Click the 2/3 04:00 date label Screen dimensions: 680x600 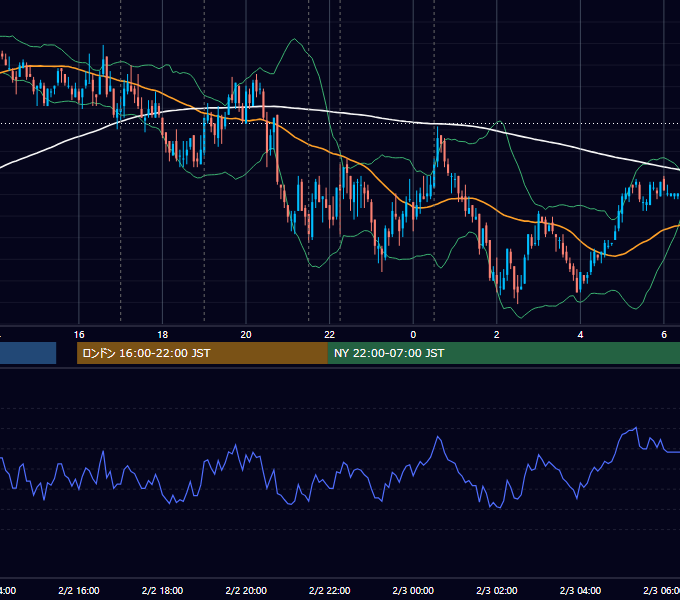click(x=580, y=590)
